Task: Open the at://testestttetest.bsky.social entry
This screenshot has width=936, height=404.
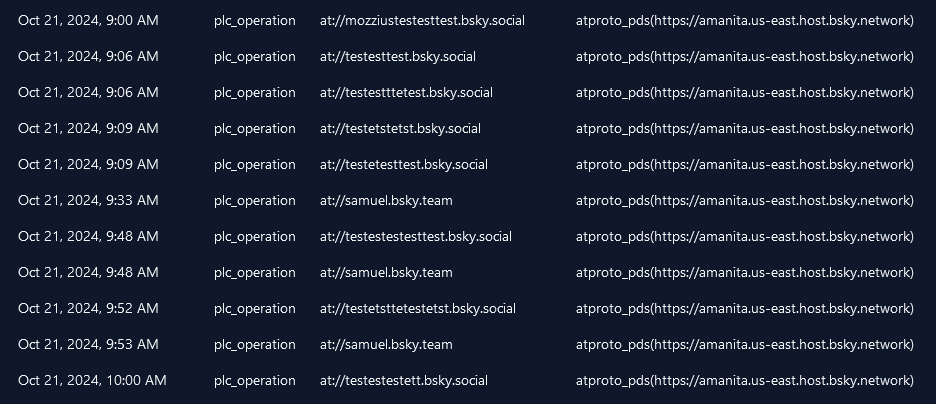Action: [x=406, y=92]
